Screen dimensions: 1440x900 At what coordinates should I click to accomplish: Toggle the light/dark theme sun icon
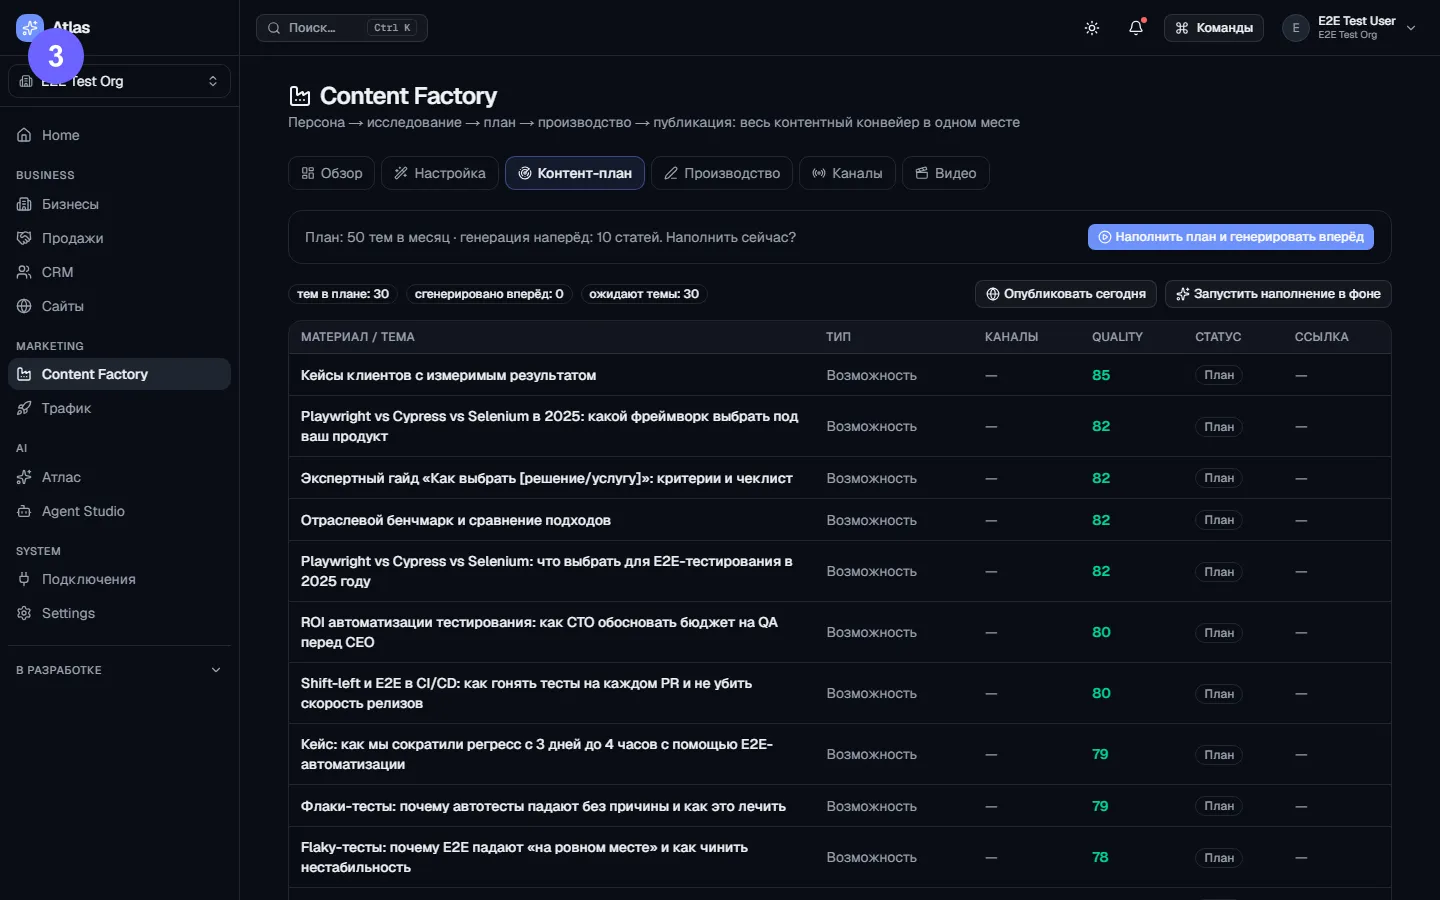(x=1092, y=28)
